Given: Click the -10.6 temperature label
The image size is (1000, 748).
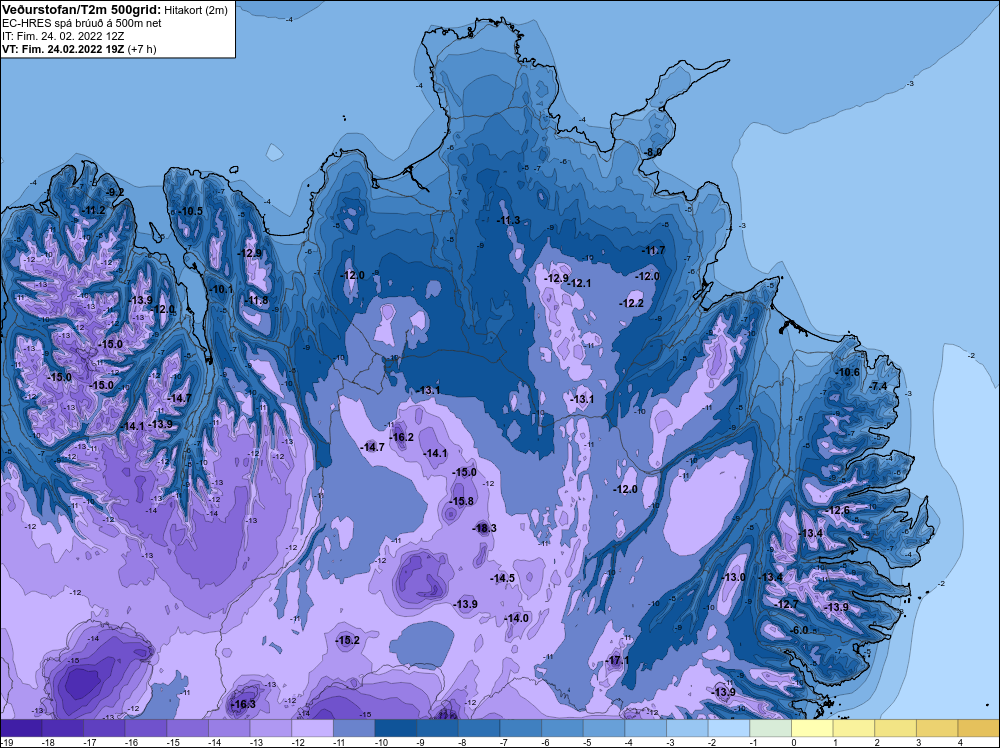Looking at the screenshot, I should [x=848, y=372].
